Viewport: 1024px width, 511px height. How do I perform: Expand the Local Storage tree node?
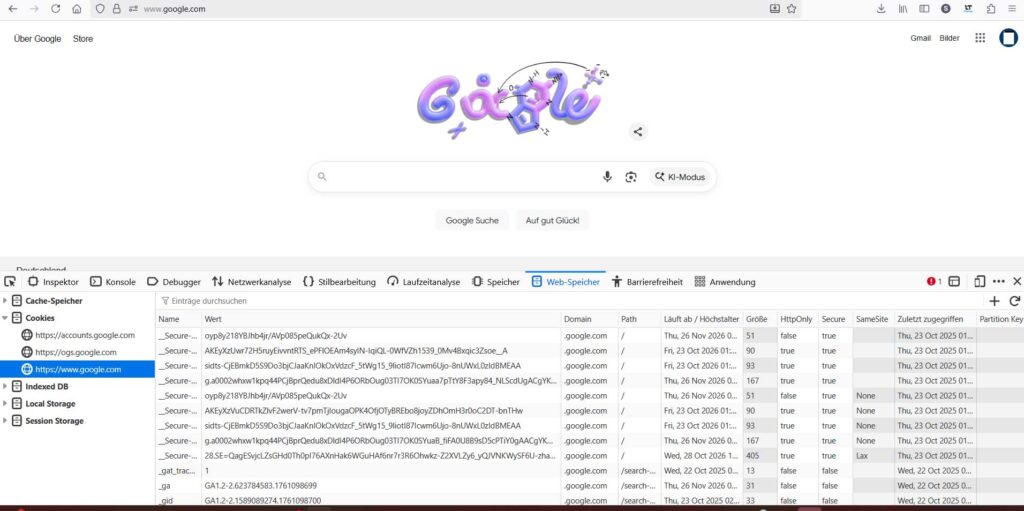pyautogui.click(x=5, y=404)
